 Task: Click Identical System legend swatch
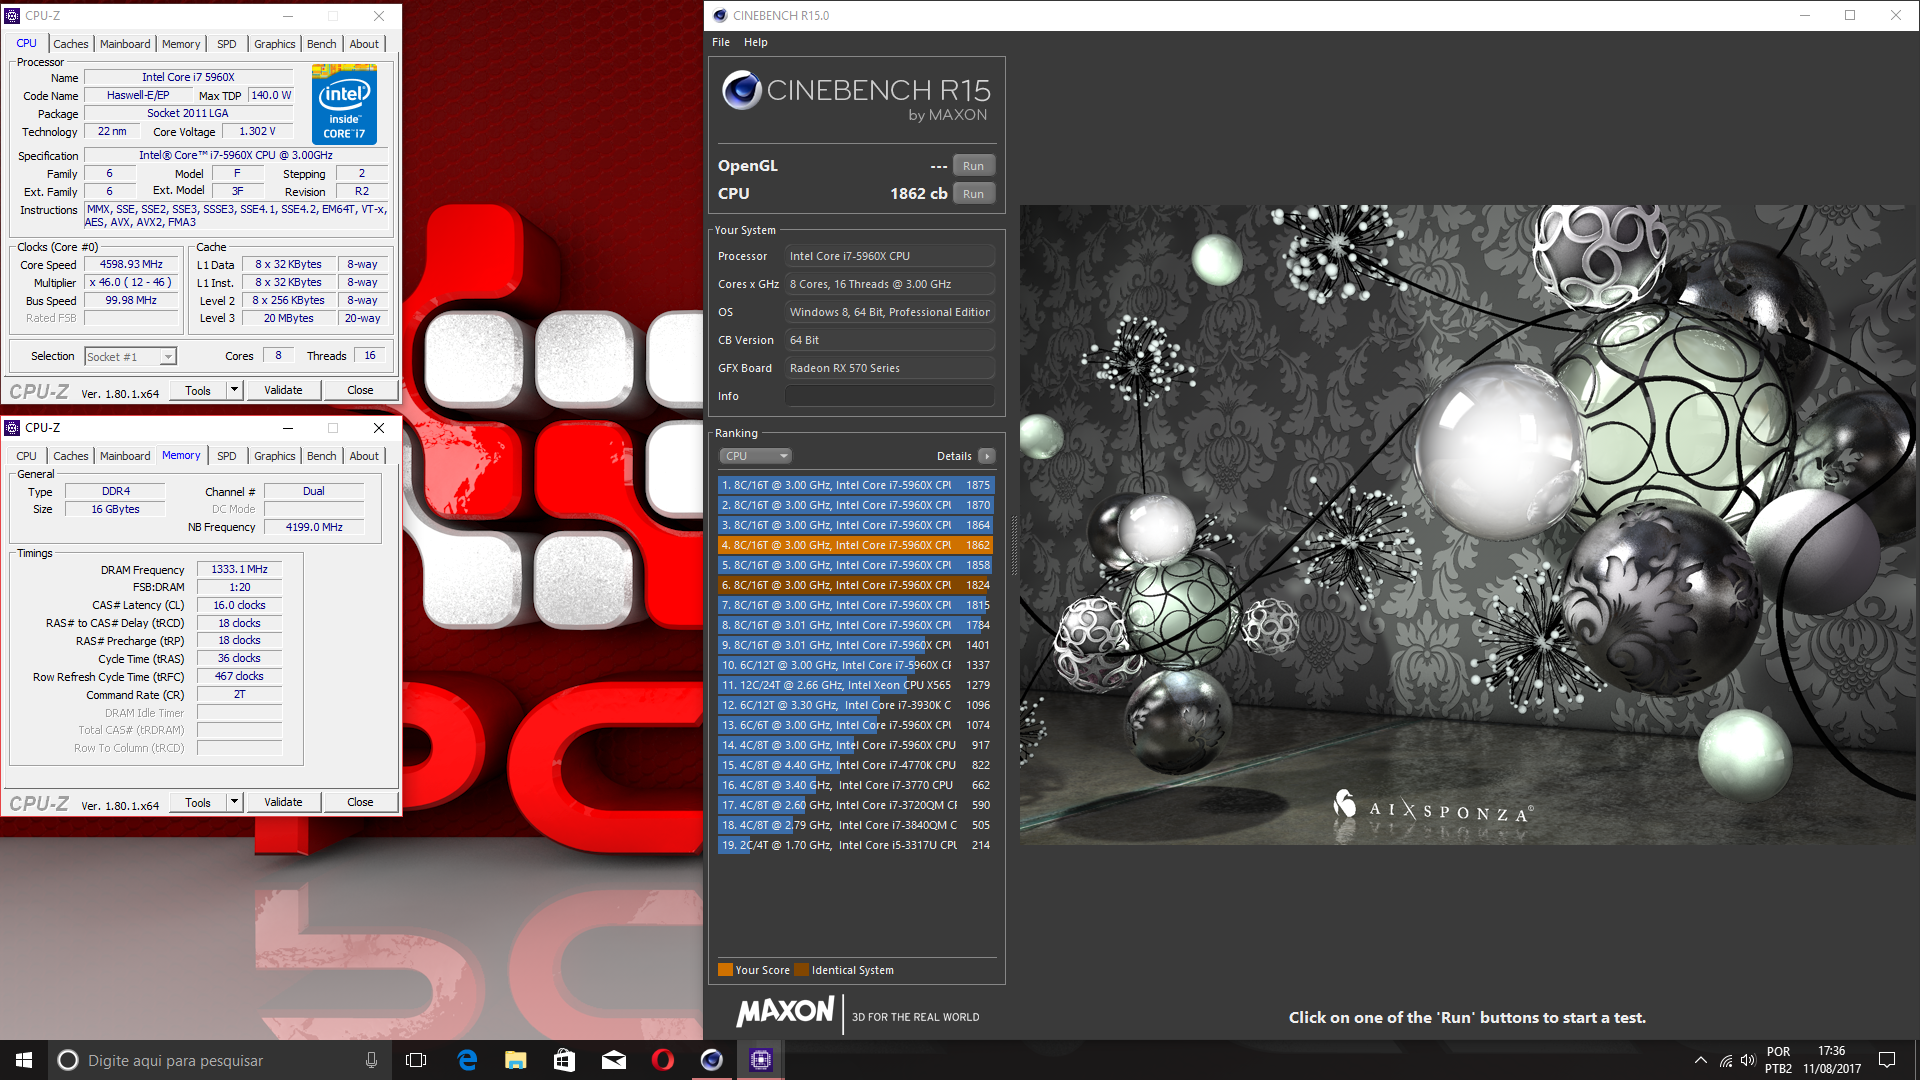click(801, 970)
